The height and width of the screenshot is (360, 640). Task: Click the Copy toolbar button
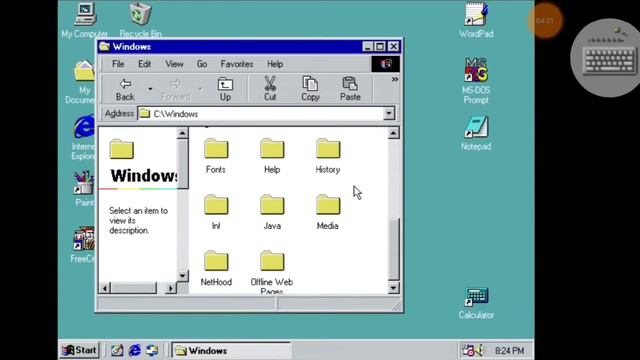[x=310, y=89]
